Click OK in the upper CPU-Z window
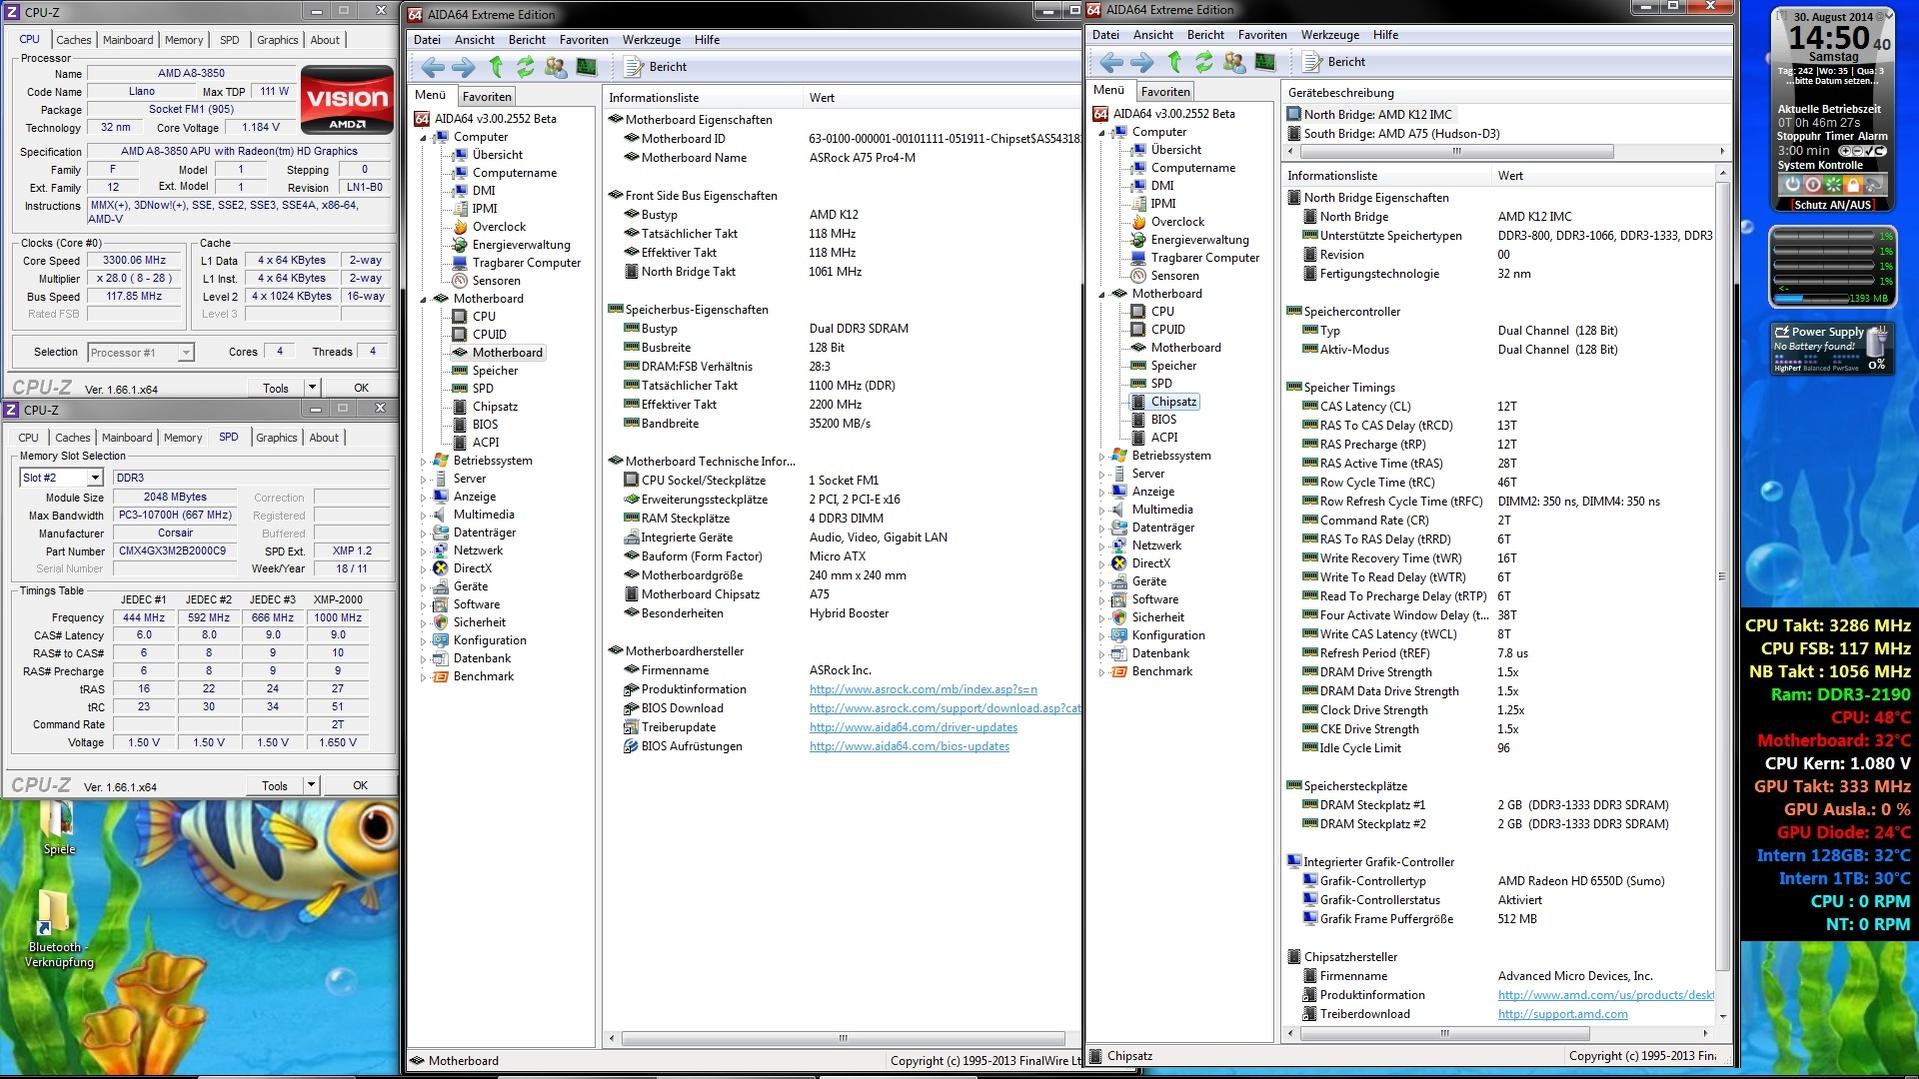 click(x=361, y=388)
